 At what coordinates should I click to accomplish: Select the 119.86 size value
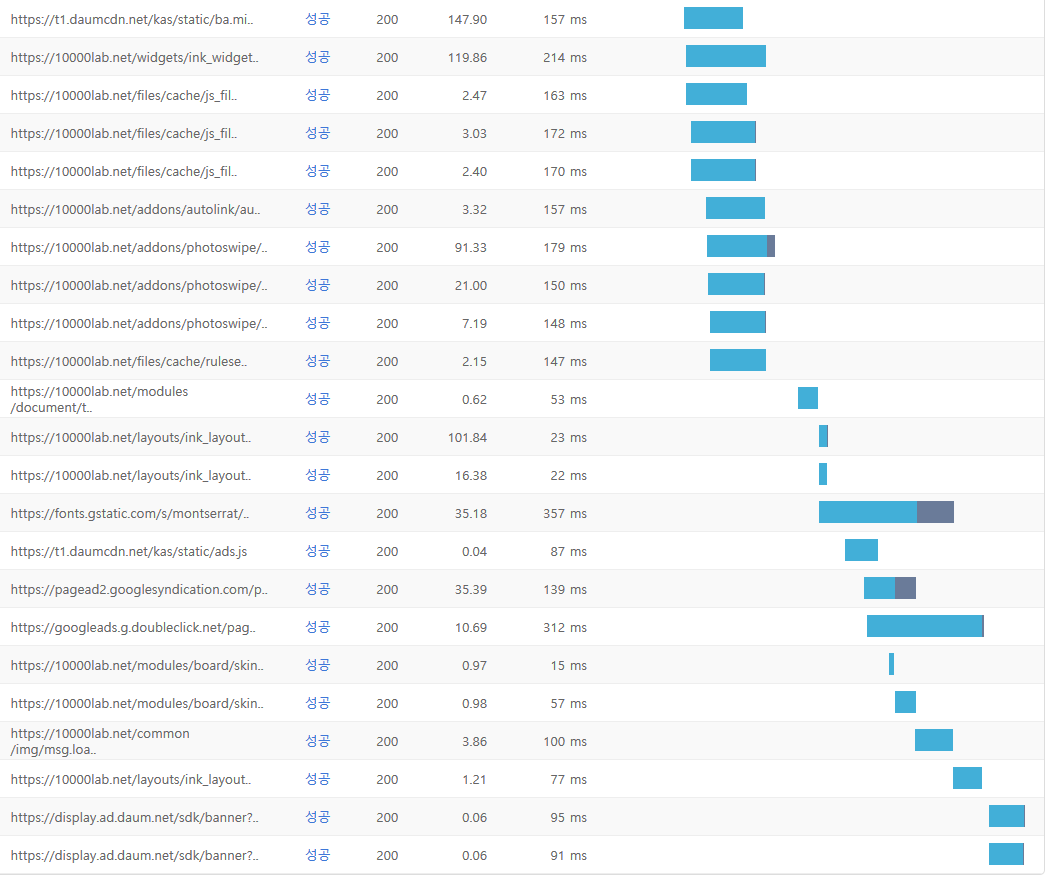[467, 58]
